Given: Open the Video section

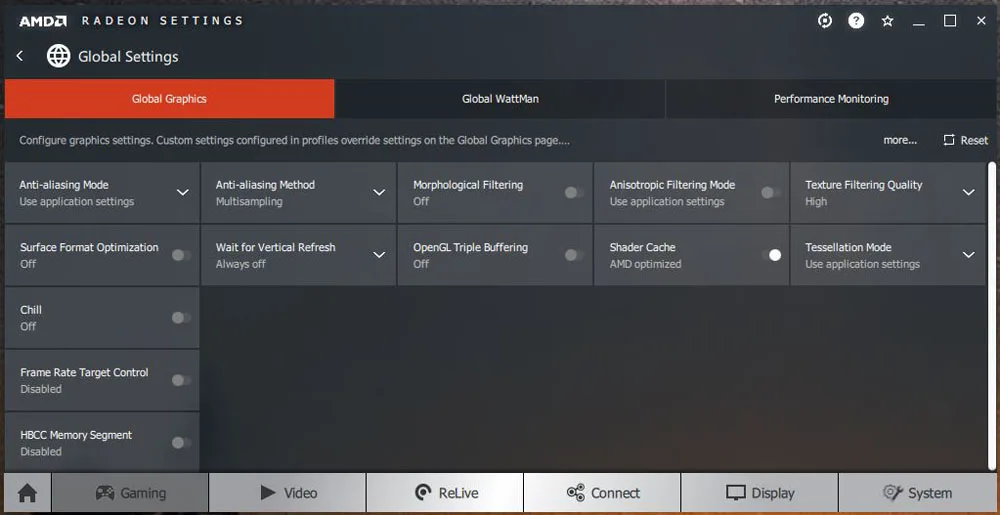Looking at the screenshot, I should click(x=288, y=493).
